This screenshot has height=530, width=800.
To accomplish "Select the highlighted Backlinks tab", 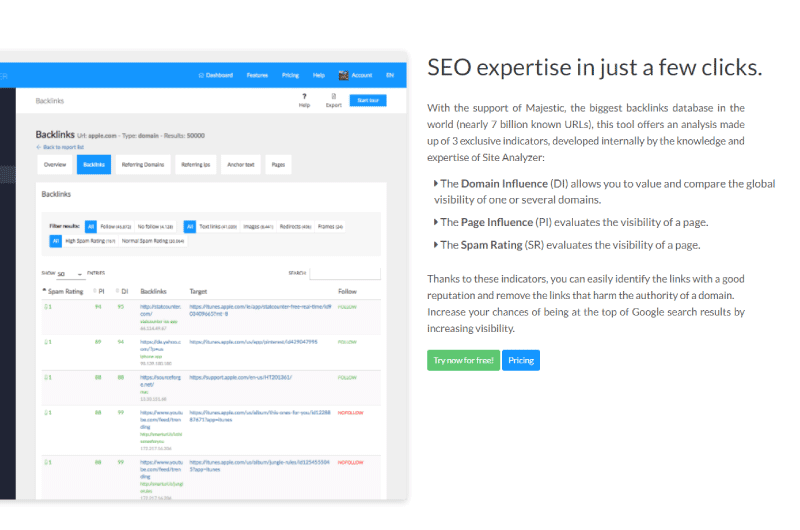I will point(94,165).
